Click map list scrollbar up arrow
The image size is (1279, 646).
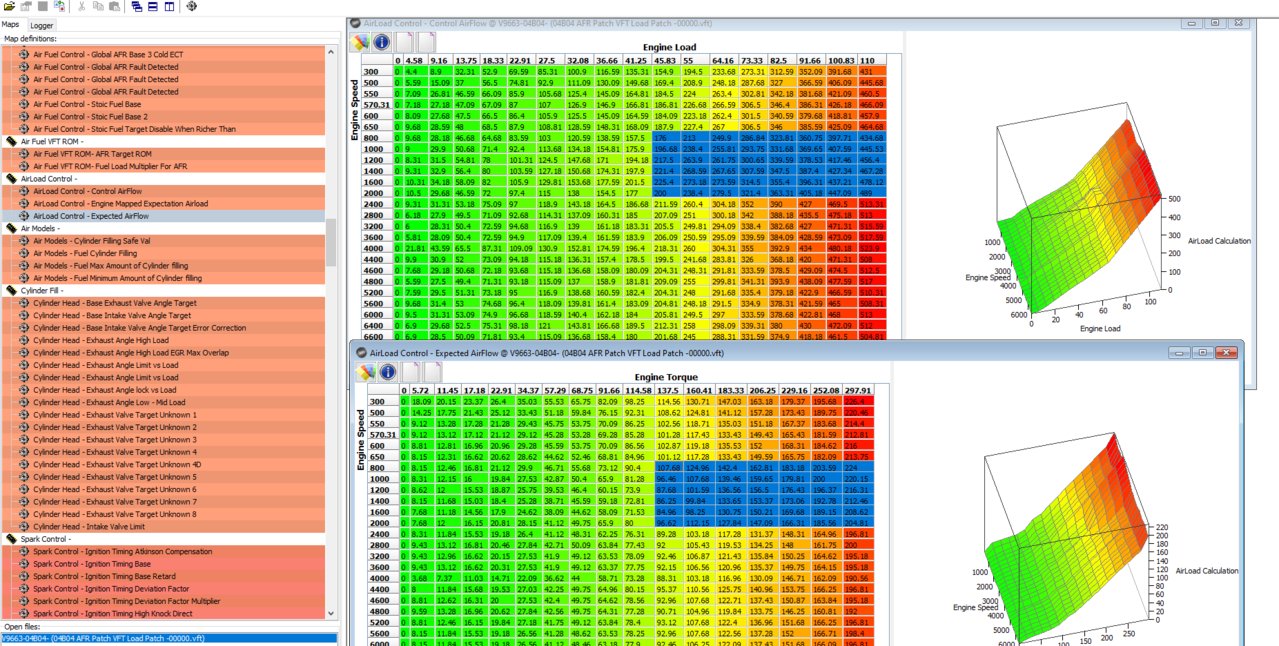[330, 50]
